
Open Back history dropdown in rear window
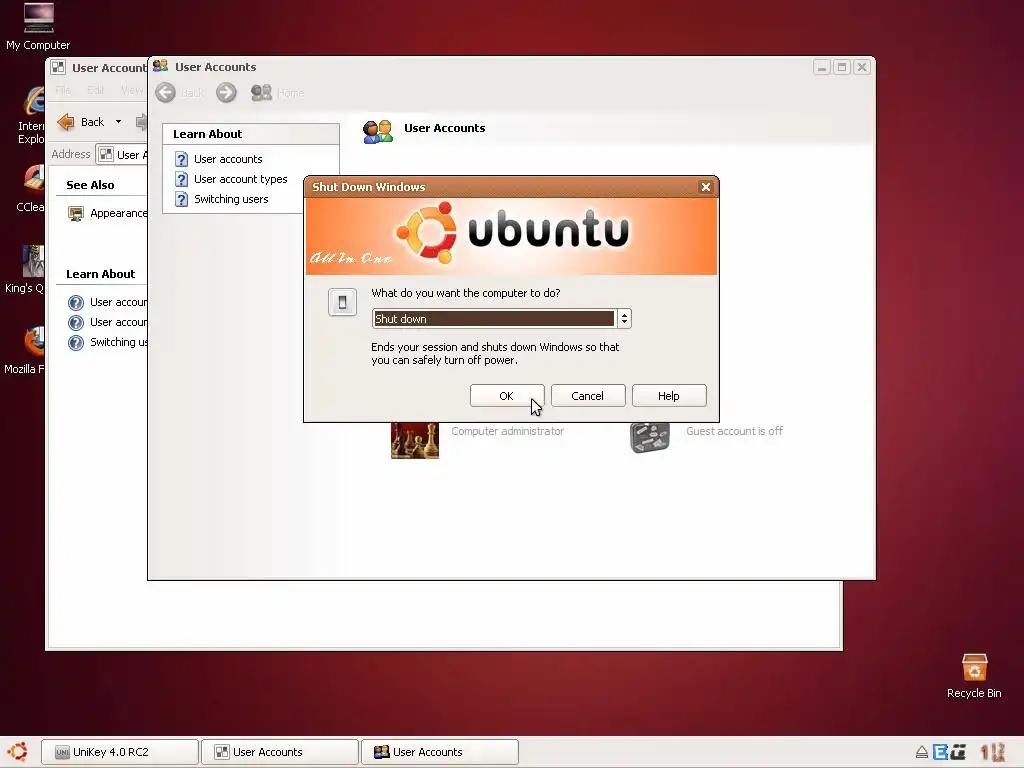118,122
